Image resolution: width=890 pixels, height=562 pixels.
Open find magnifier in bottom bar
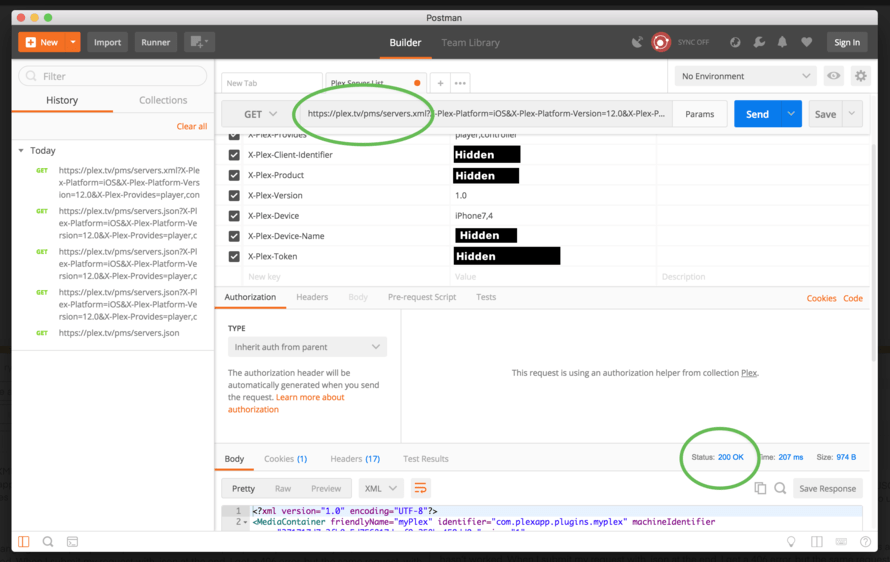tap(48, 542)
